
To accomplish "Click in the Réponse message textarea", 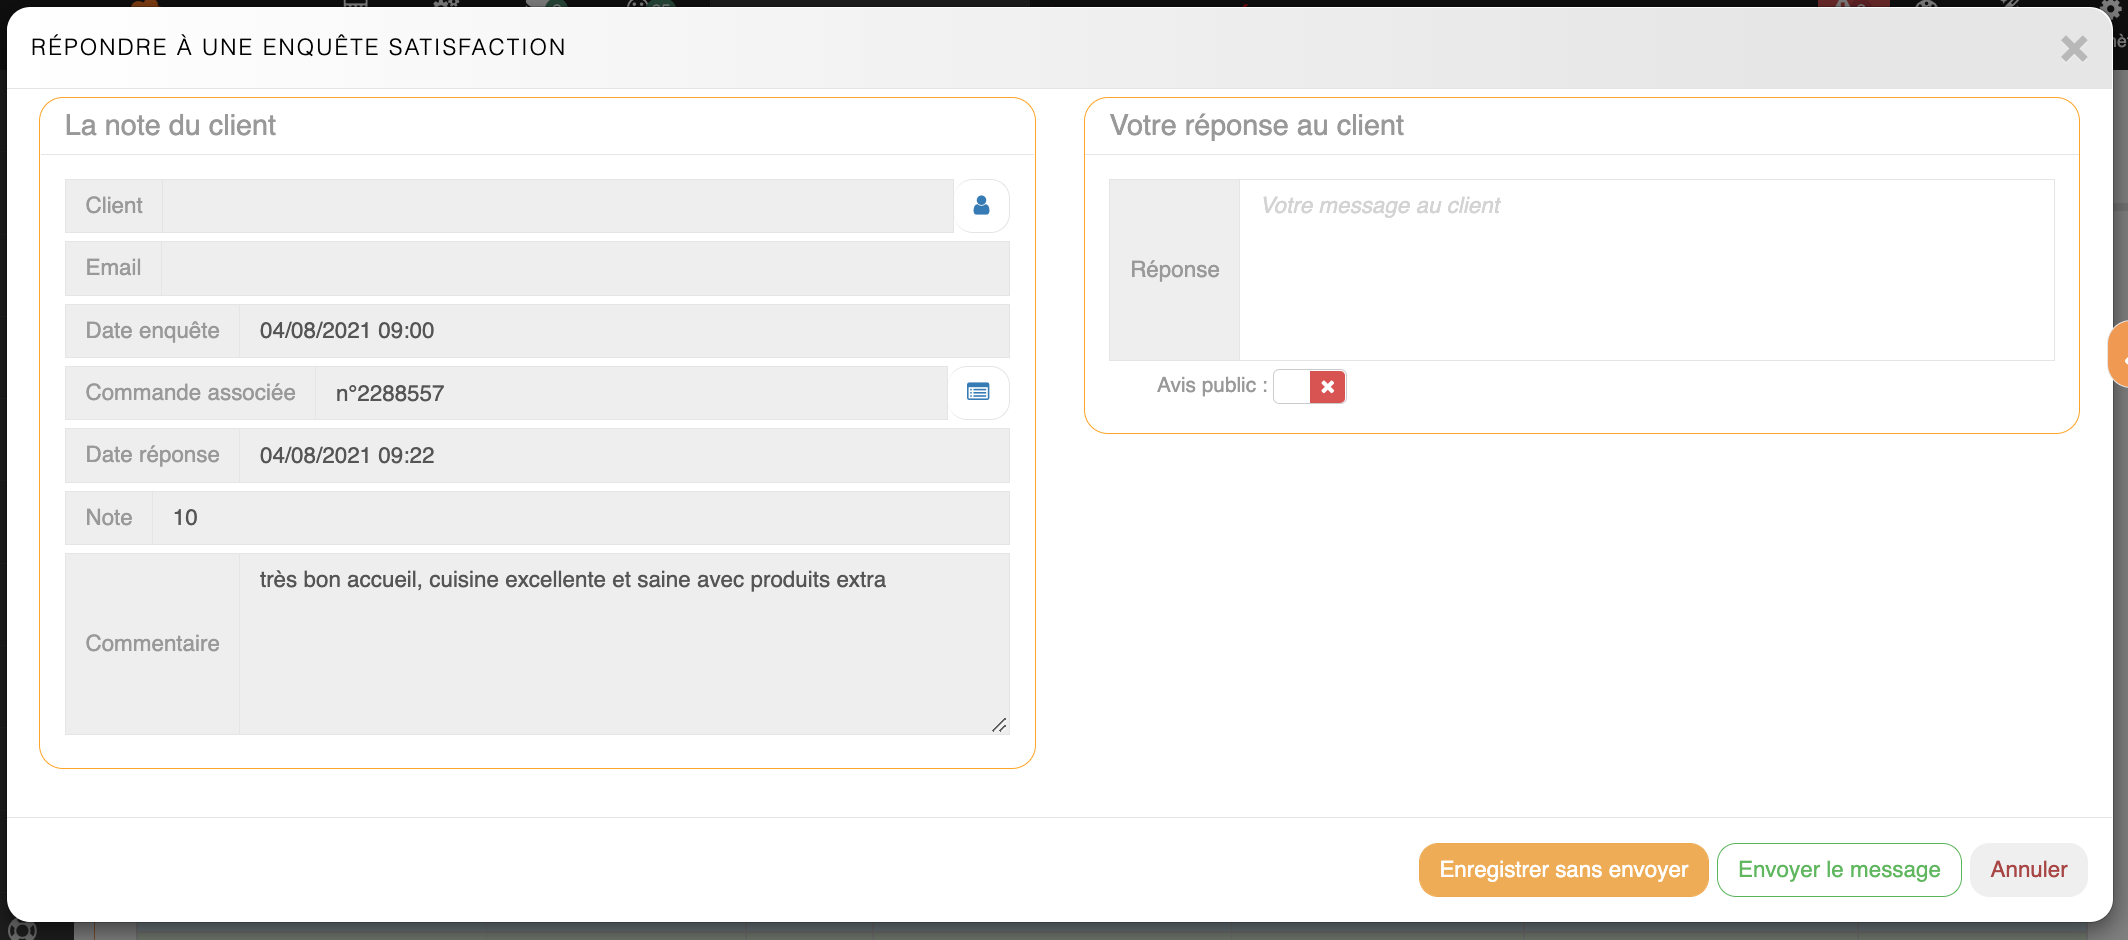I will 1645,270.
